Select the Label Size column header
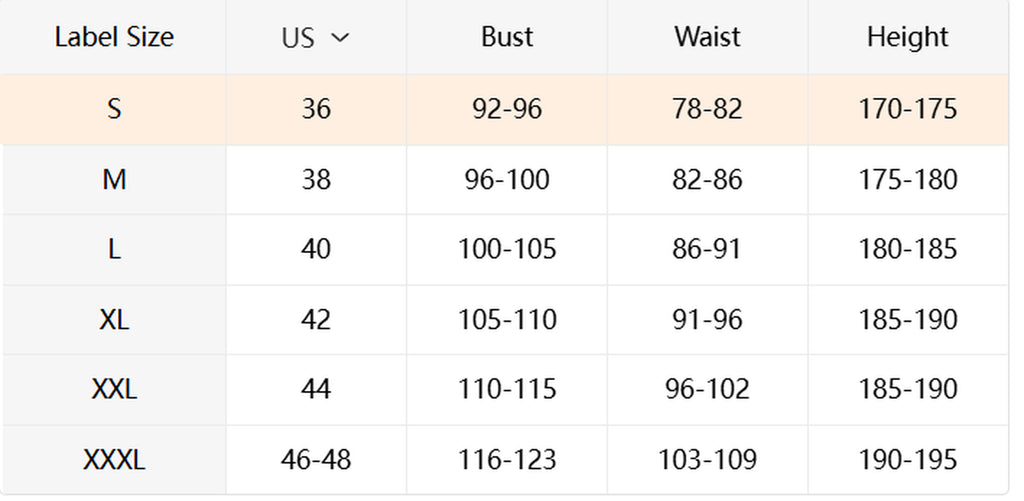Image resolution: width=1024 pixels, height=501 pixels. pos(114,37)
